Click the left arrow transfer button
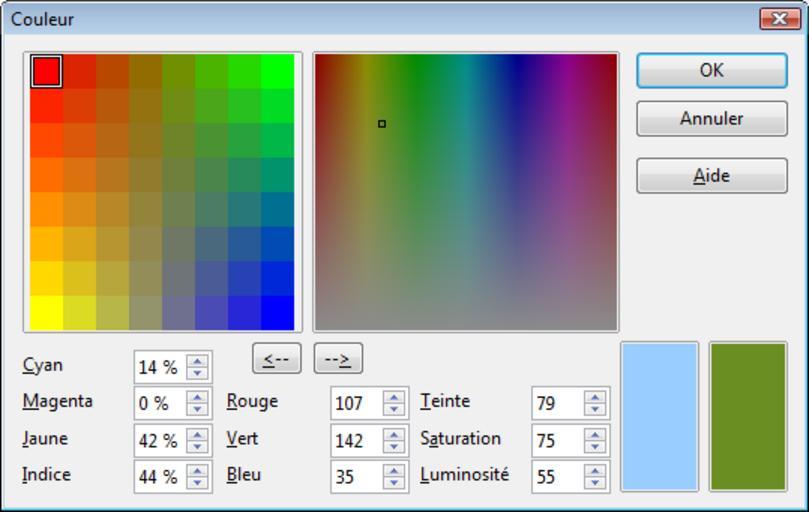 (x=277, y=359)
